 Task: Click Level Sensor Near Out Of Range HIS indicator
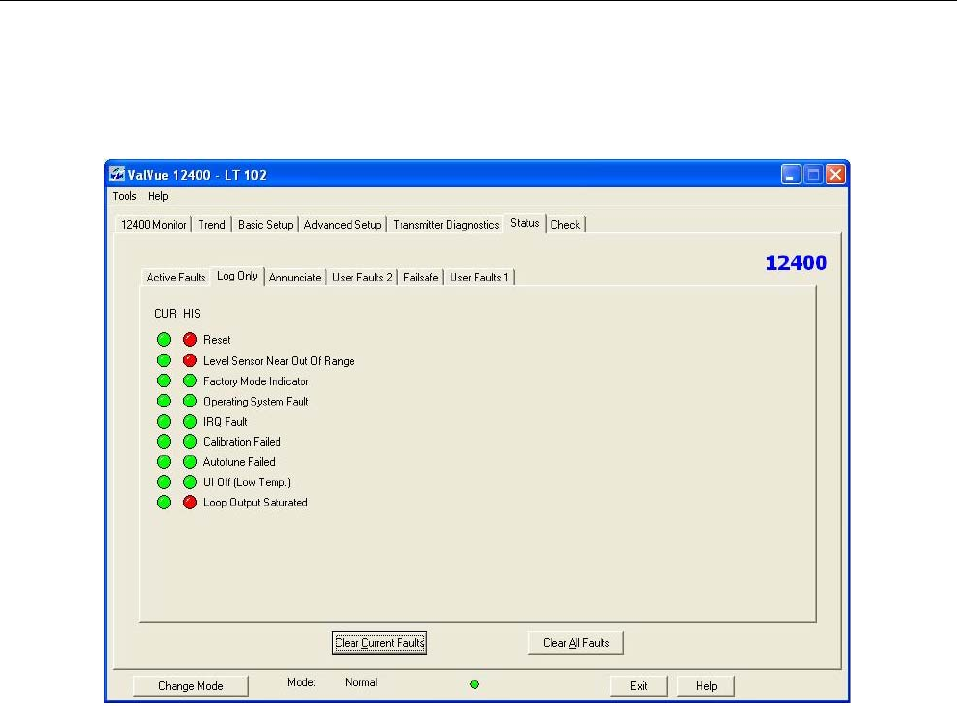click(x=190, y=361)
